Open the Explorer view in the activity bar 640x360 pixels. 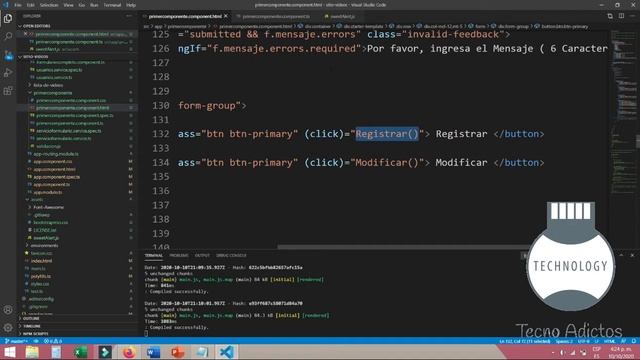(8, 19)
